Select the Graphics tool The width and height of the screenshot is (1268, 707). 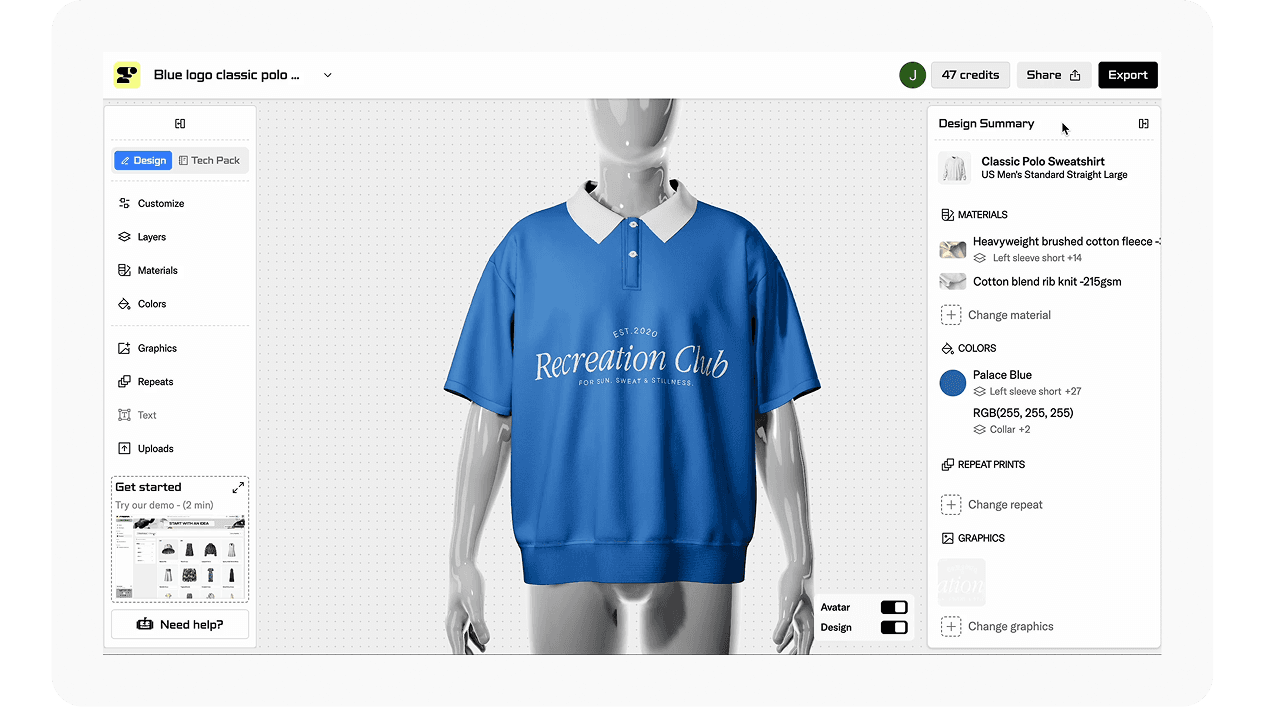click(157, 347)
